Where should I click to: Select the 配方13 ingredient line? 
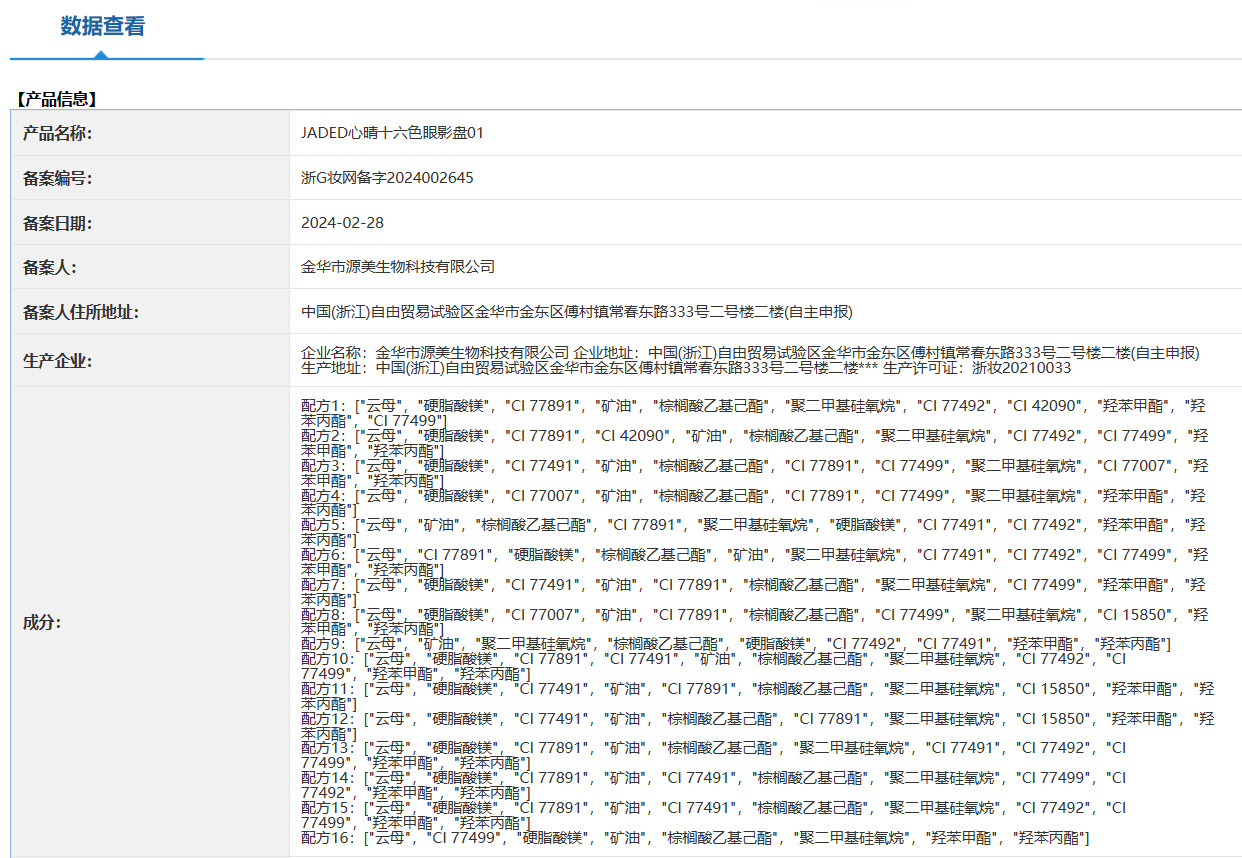pos(714,755)
